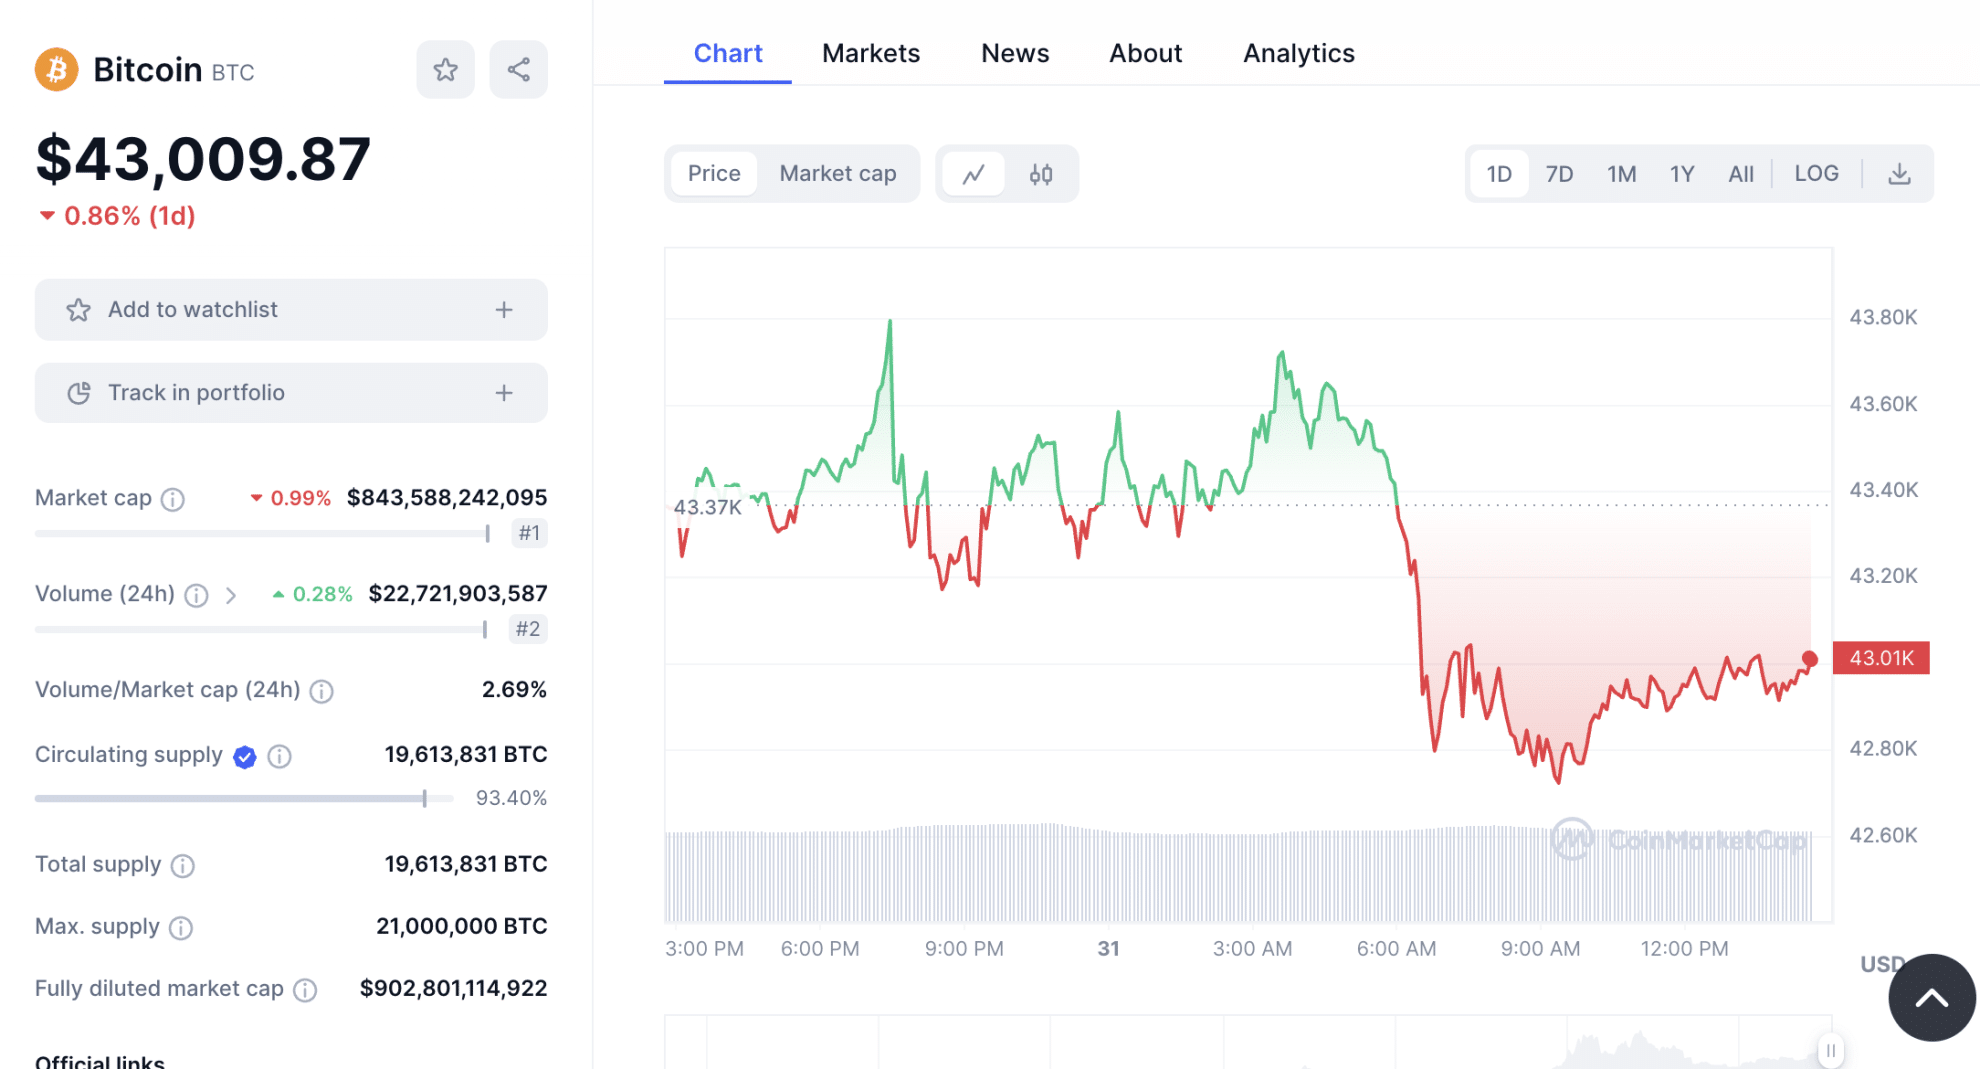Click plus icon on Add to watchlist
Image resolution: width=1980 pixels, height=1069 pixels.
(x=504, y=310)
